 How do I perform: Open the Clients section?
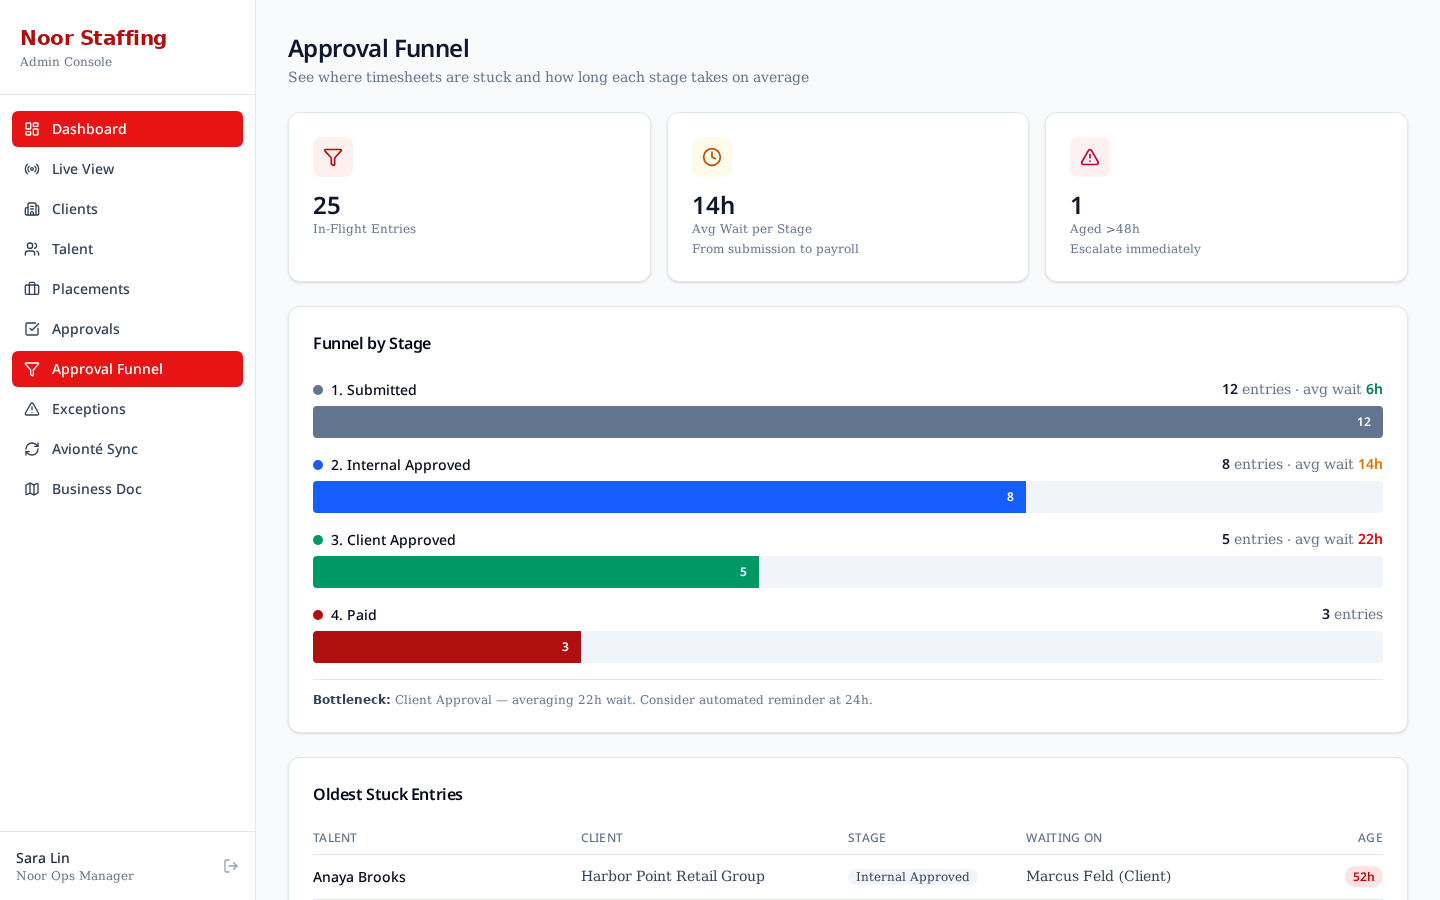[127, 209]
